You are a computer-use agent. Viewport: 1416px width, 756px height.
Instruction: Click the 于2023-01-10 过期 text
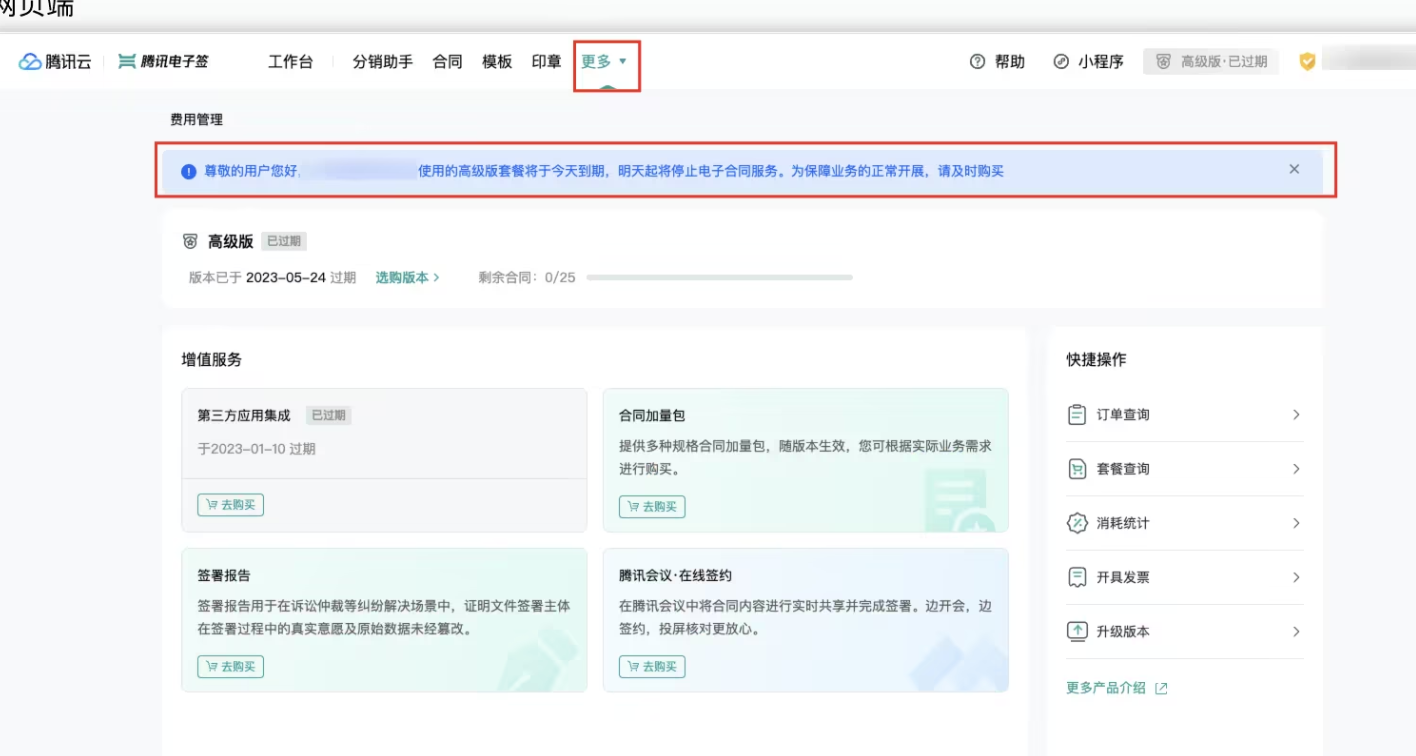257,449
